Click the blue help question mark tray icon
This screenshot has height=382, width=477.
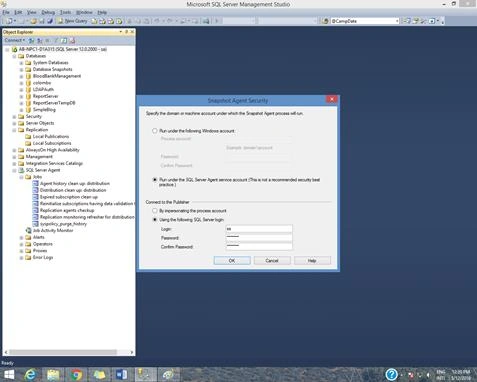pyautogui.click(x=391, y=375)
